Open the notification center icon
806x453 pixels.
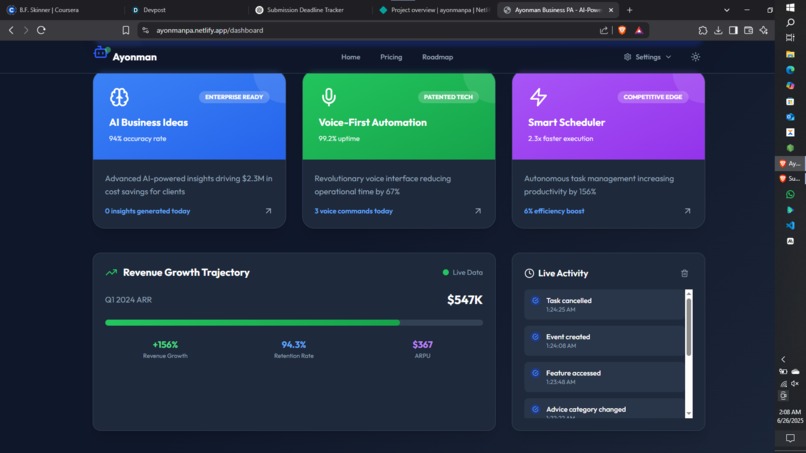[x=790, y=438]
